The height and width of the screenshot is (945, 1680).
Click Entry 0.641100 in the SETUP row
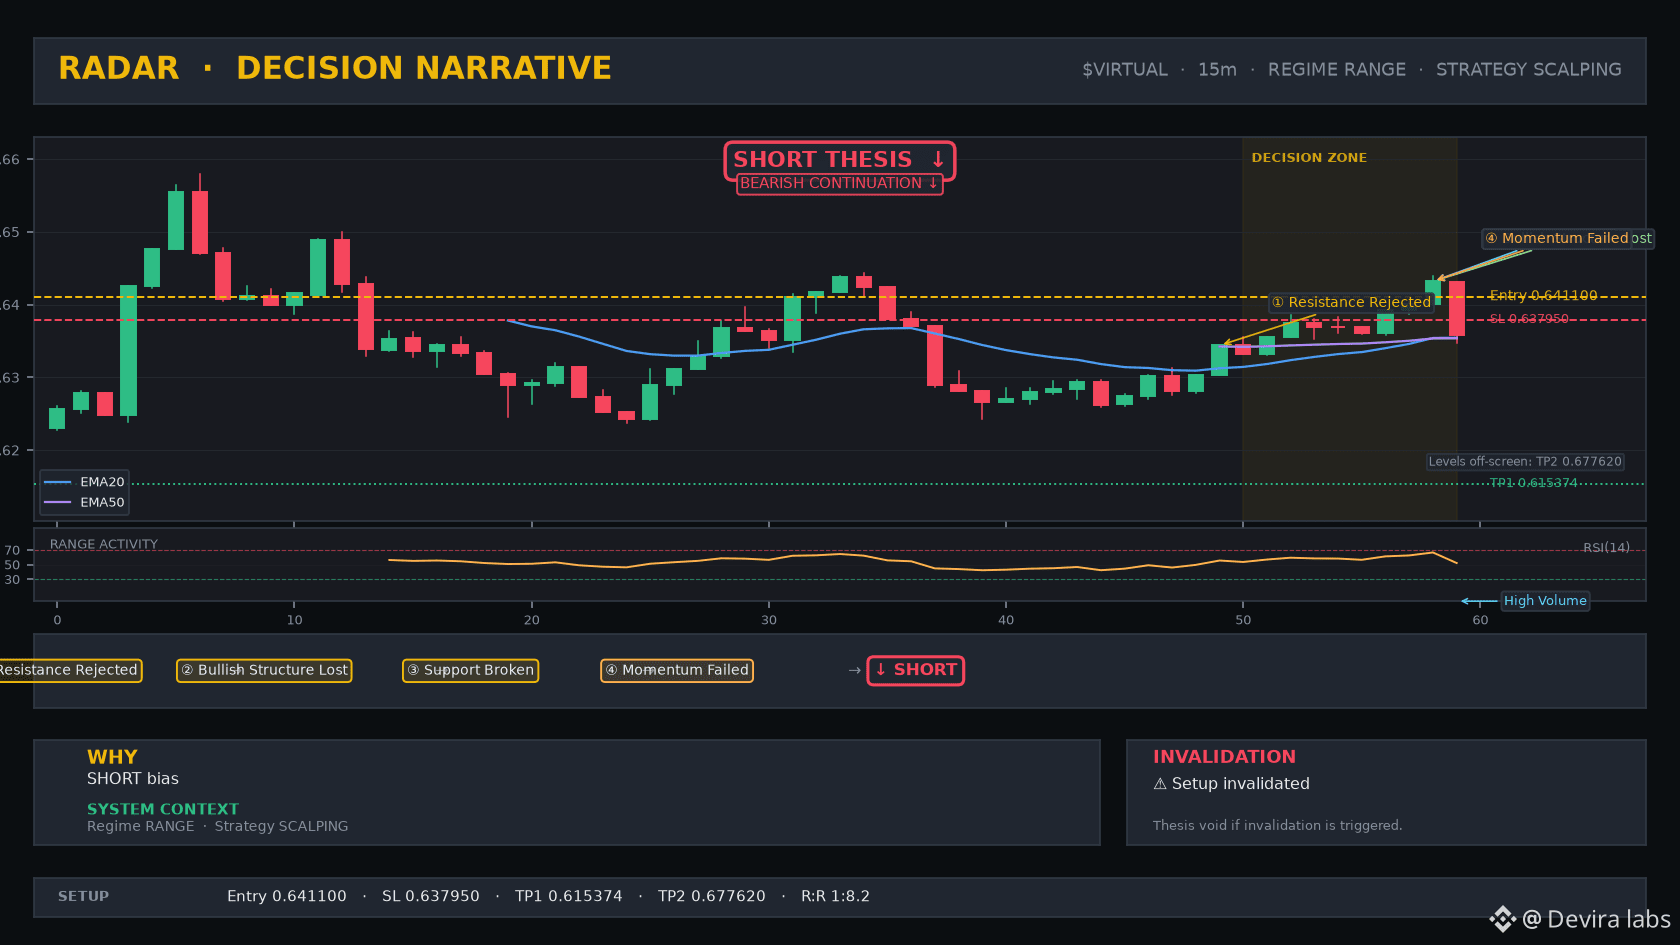tap(287, 896)
